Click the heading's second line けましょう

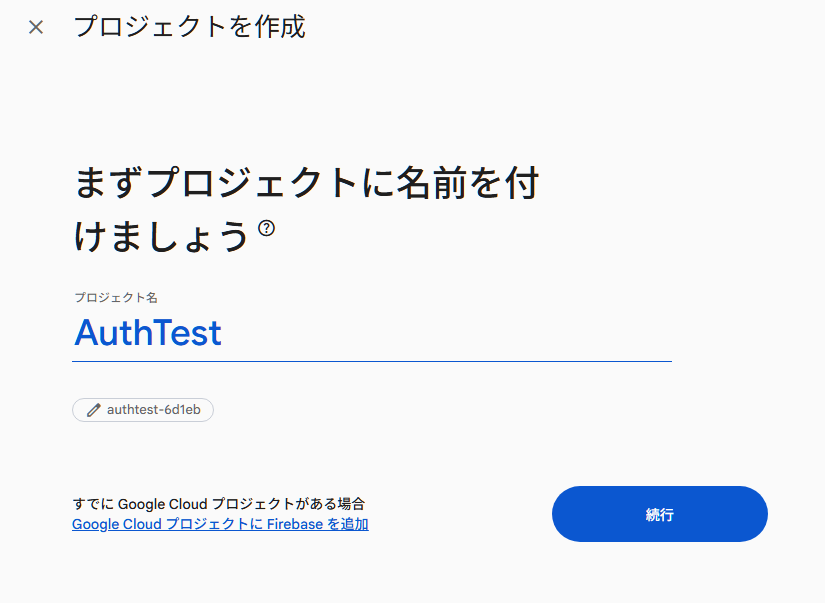pos(161,236)
